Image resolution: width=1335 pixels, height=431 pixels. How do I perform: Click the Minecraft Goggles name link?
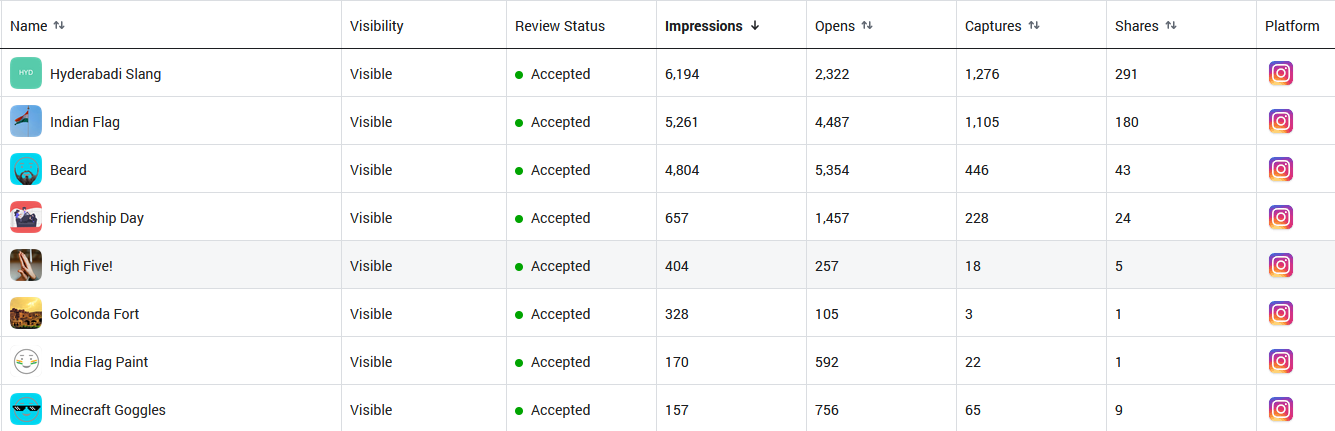tap(108, 410)
